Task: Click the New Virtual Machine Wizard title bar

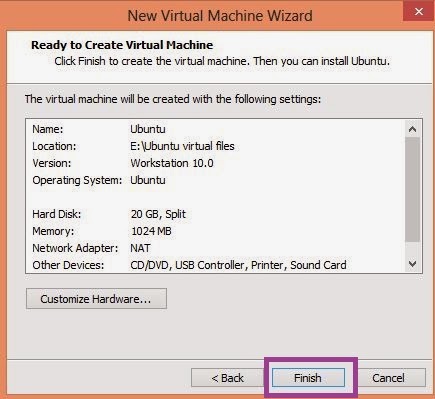Action: [220, 16]
